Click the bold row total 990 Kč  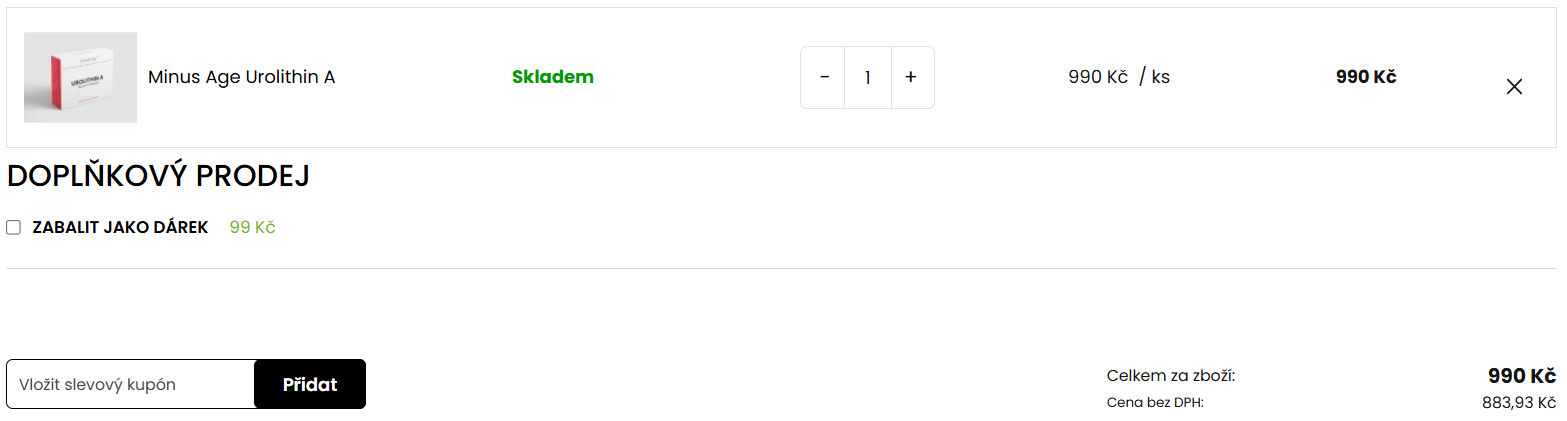point(1365,77)
